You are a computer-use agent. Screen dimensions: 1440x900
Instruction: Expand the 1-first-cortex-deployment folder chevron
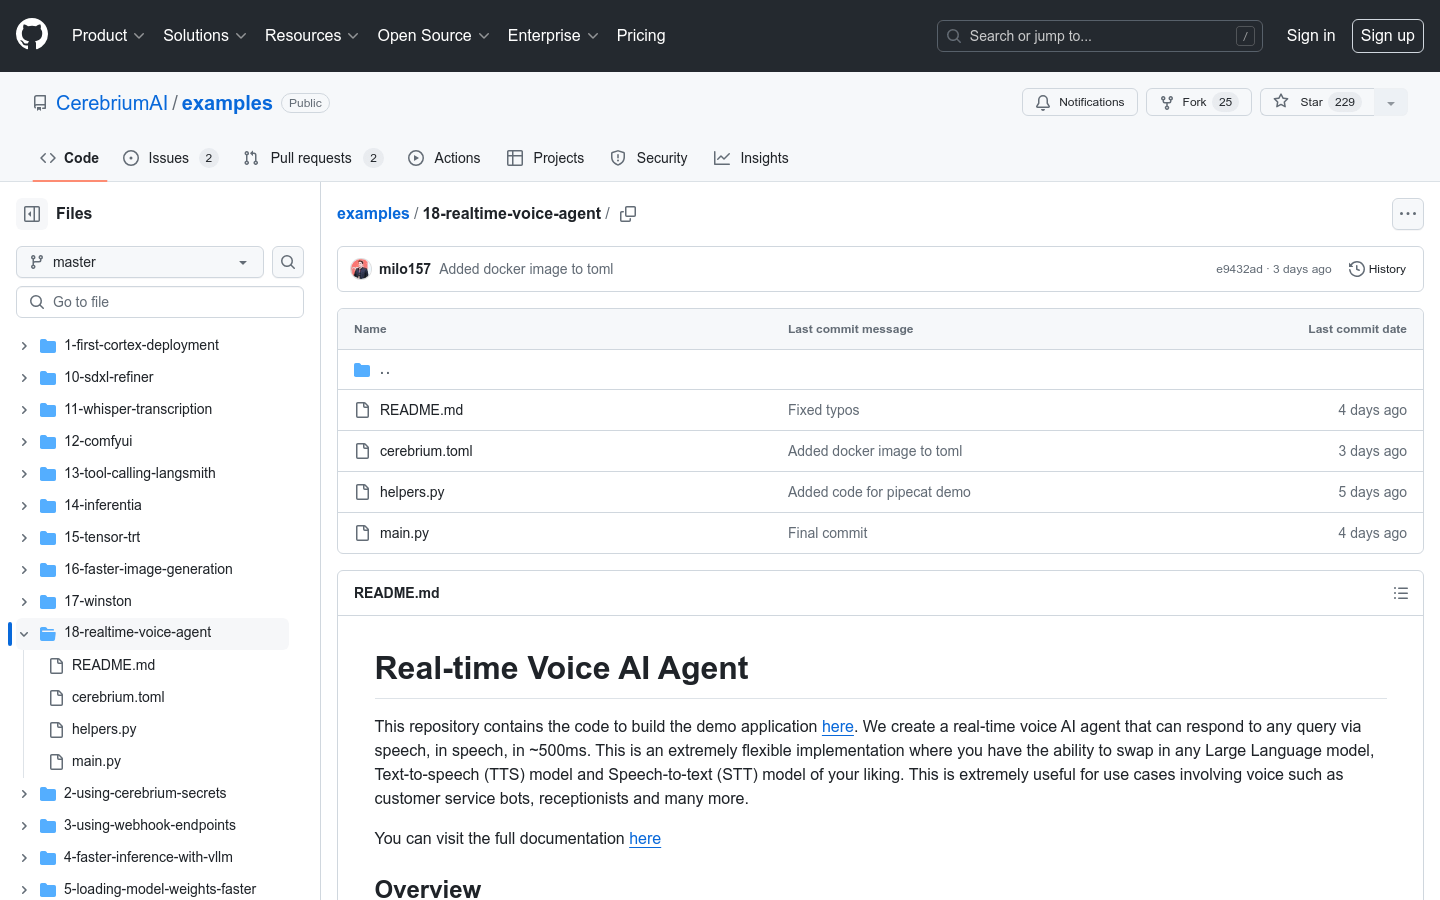pos(24,346)
